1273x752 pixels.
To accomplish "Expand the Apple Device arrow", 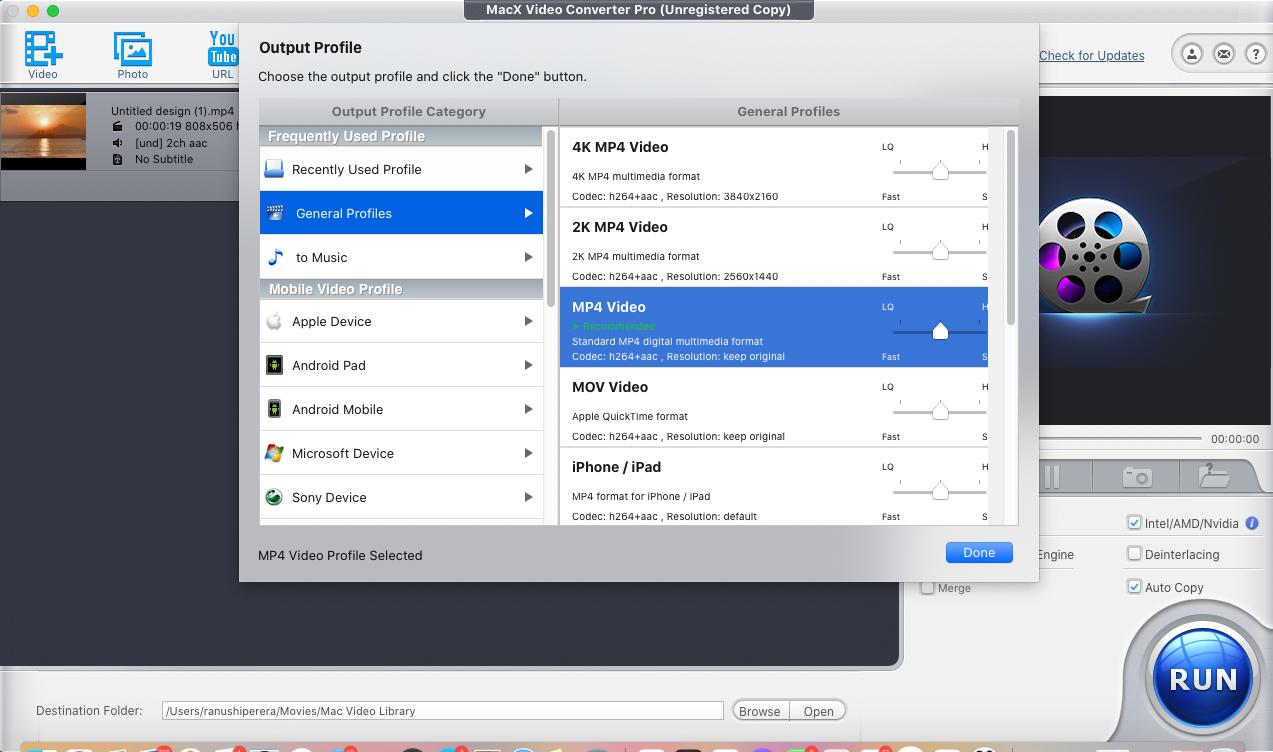I will coord(528,321).
